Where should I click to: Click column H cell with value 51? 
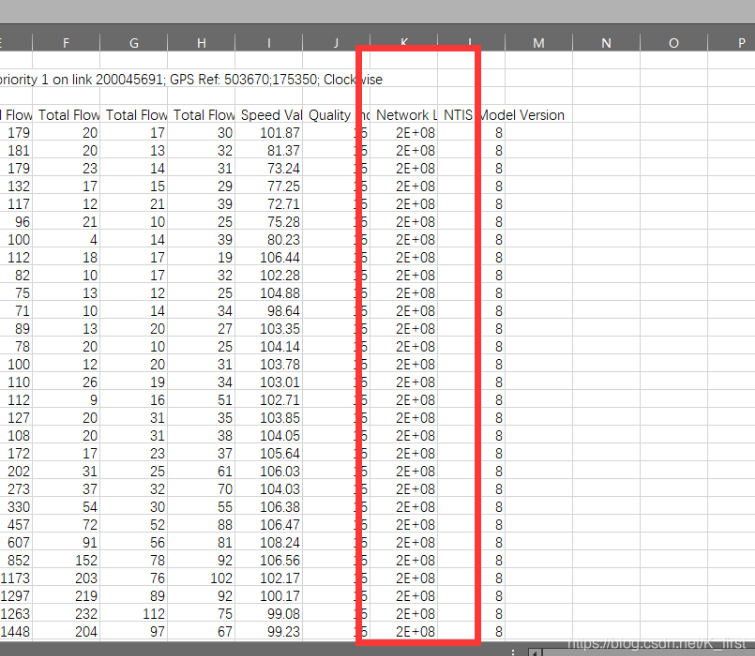[x=201, y=400]
